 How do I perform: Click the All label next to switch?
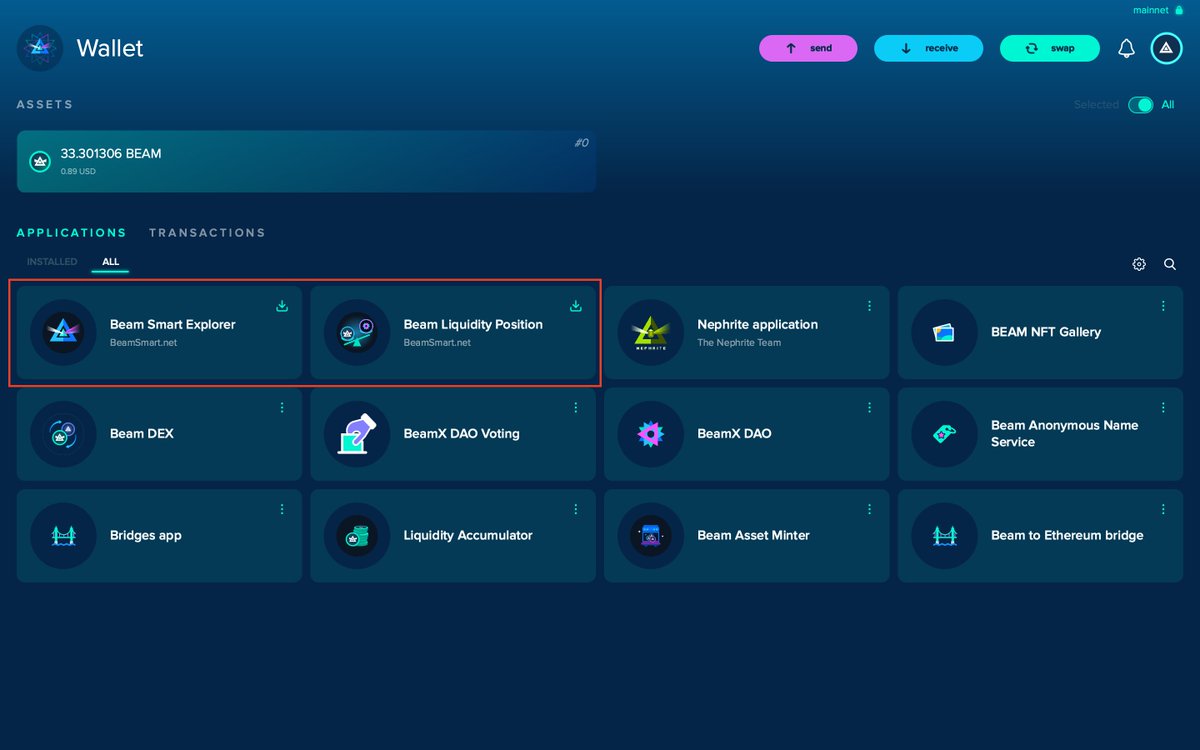1168,105
